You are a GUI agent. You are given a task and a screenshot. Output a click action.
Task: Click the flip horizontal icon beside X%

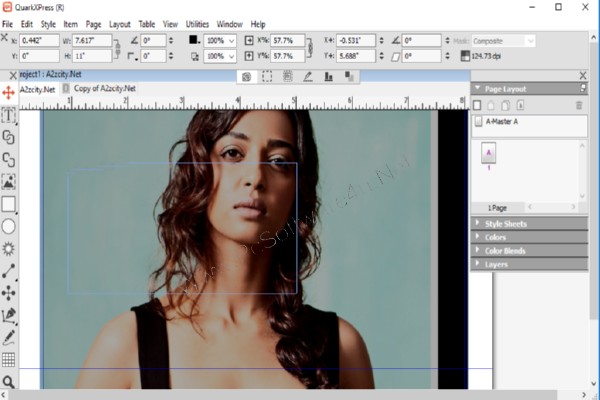(249, 41)
